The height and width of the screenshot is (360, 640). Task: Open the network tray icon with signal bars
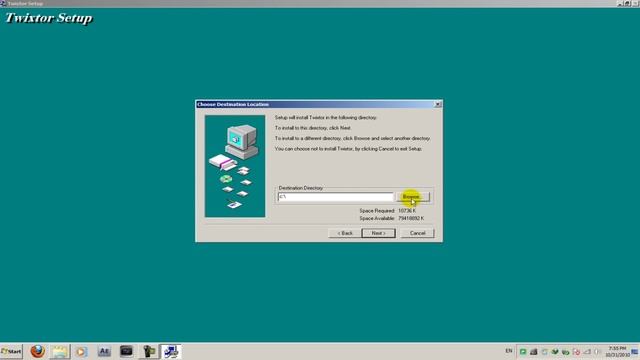[587, 351]
